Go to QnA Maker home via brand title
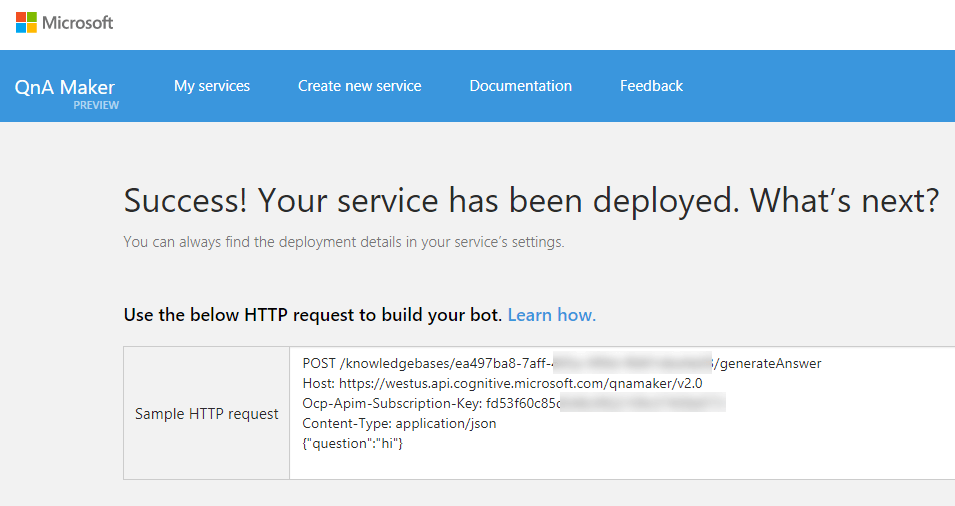This screenshot has height=506, width=955. tap(64, 87)
